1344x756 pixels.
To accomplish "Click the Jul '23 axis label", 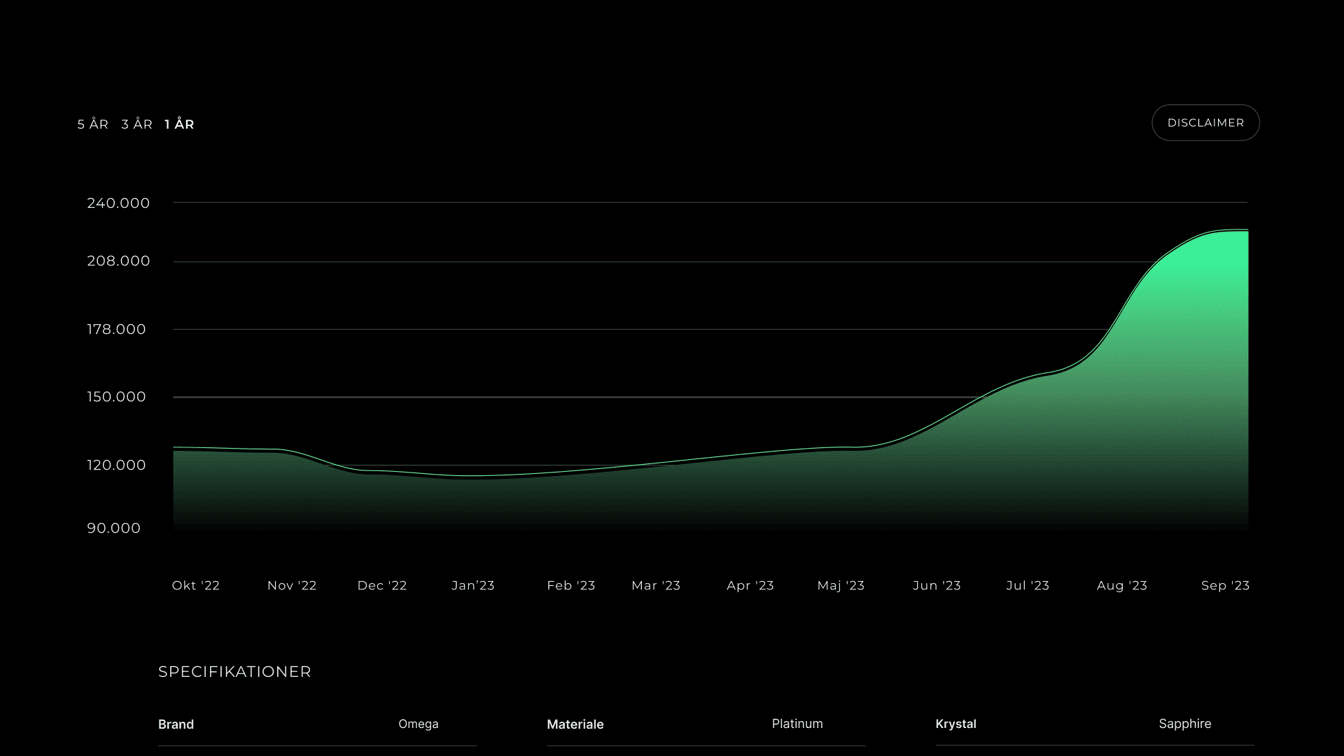I will [x=1028, y=586].
